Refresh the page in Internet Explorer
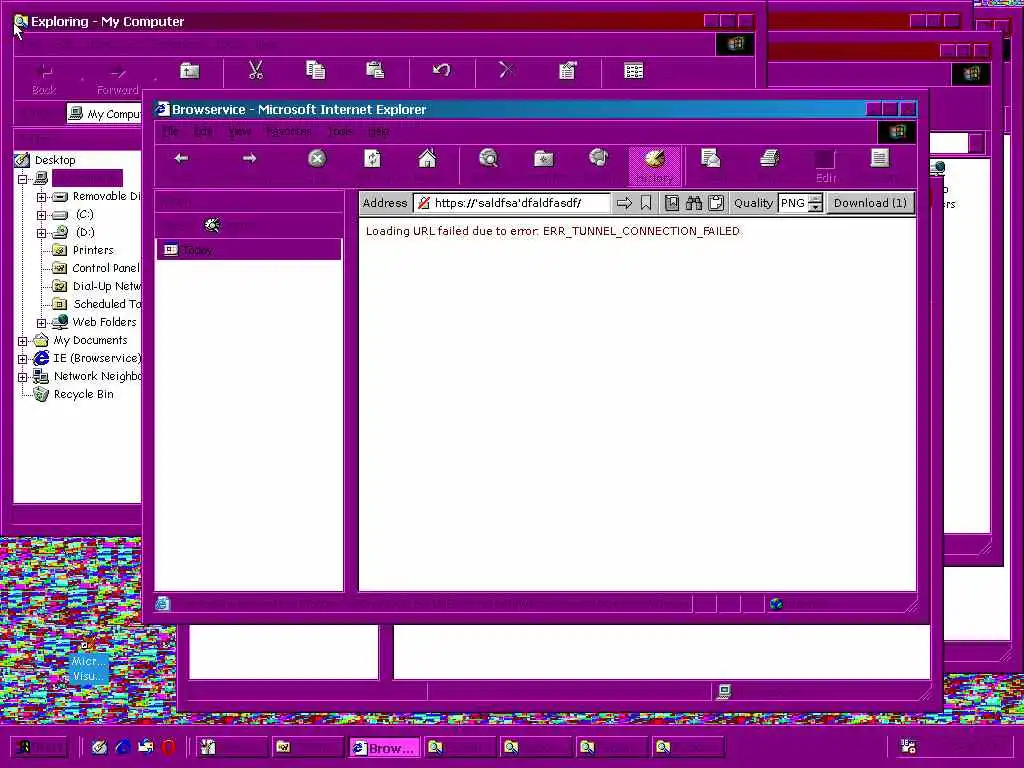 tap(372, 158)
